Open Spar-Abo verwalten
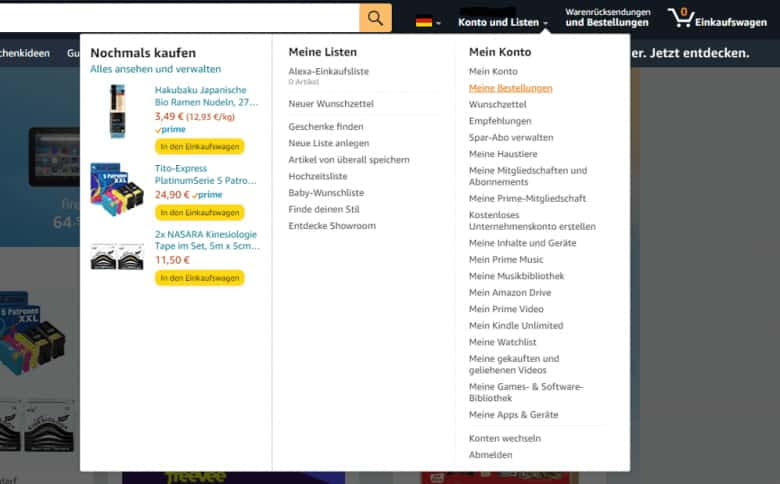The image size is (780, 484). point(511,137)
